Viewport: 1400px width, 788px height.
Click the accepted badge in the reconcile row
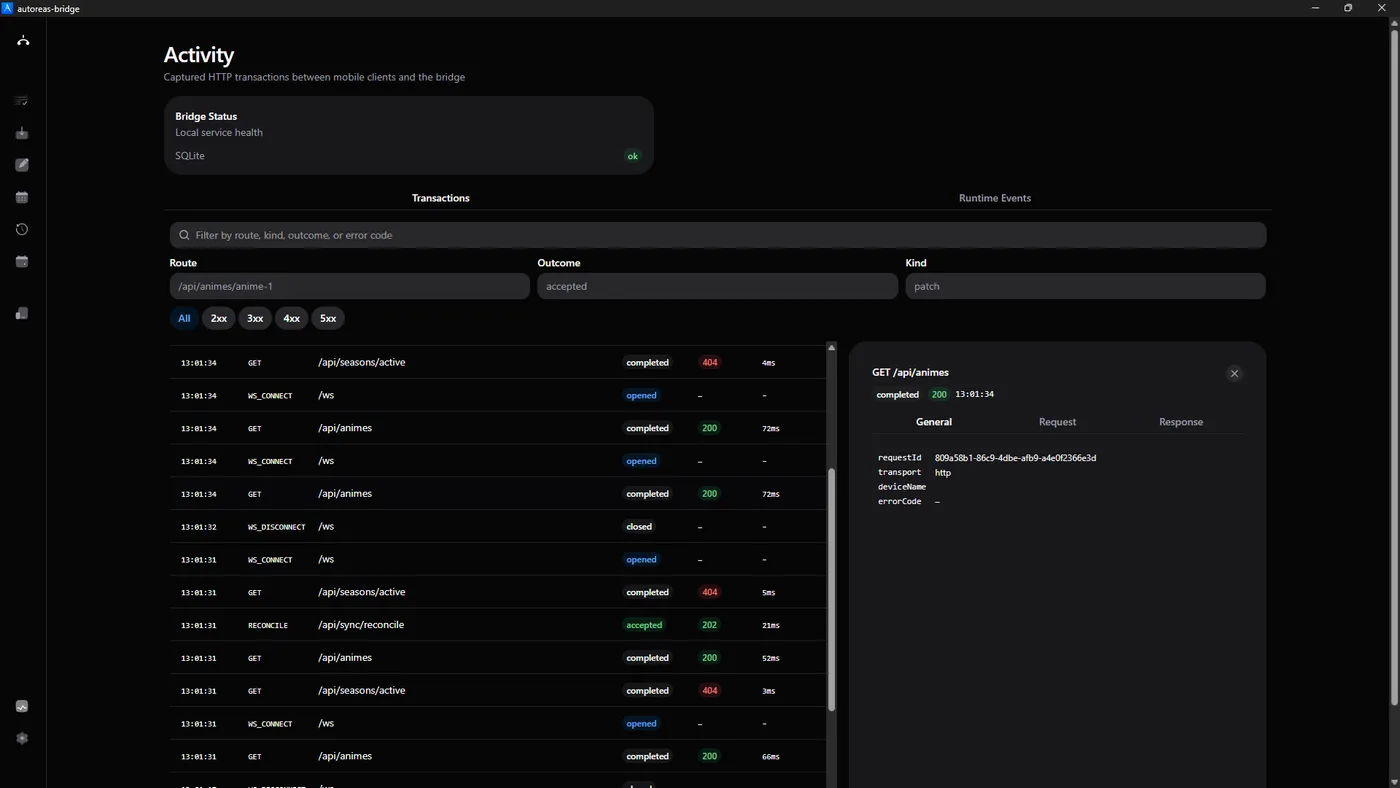click(x=644, y=625)
